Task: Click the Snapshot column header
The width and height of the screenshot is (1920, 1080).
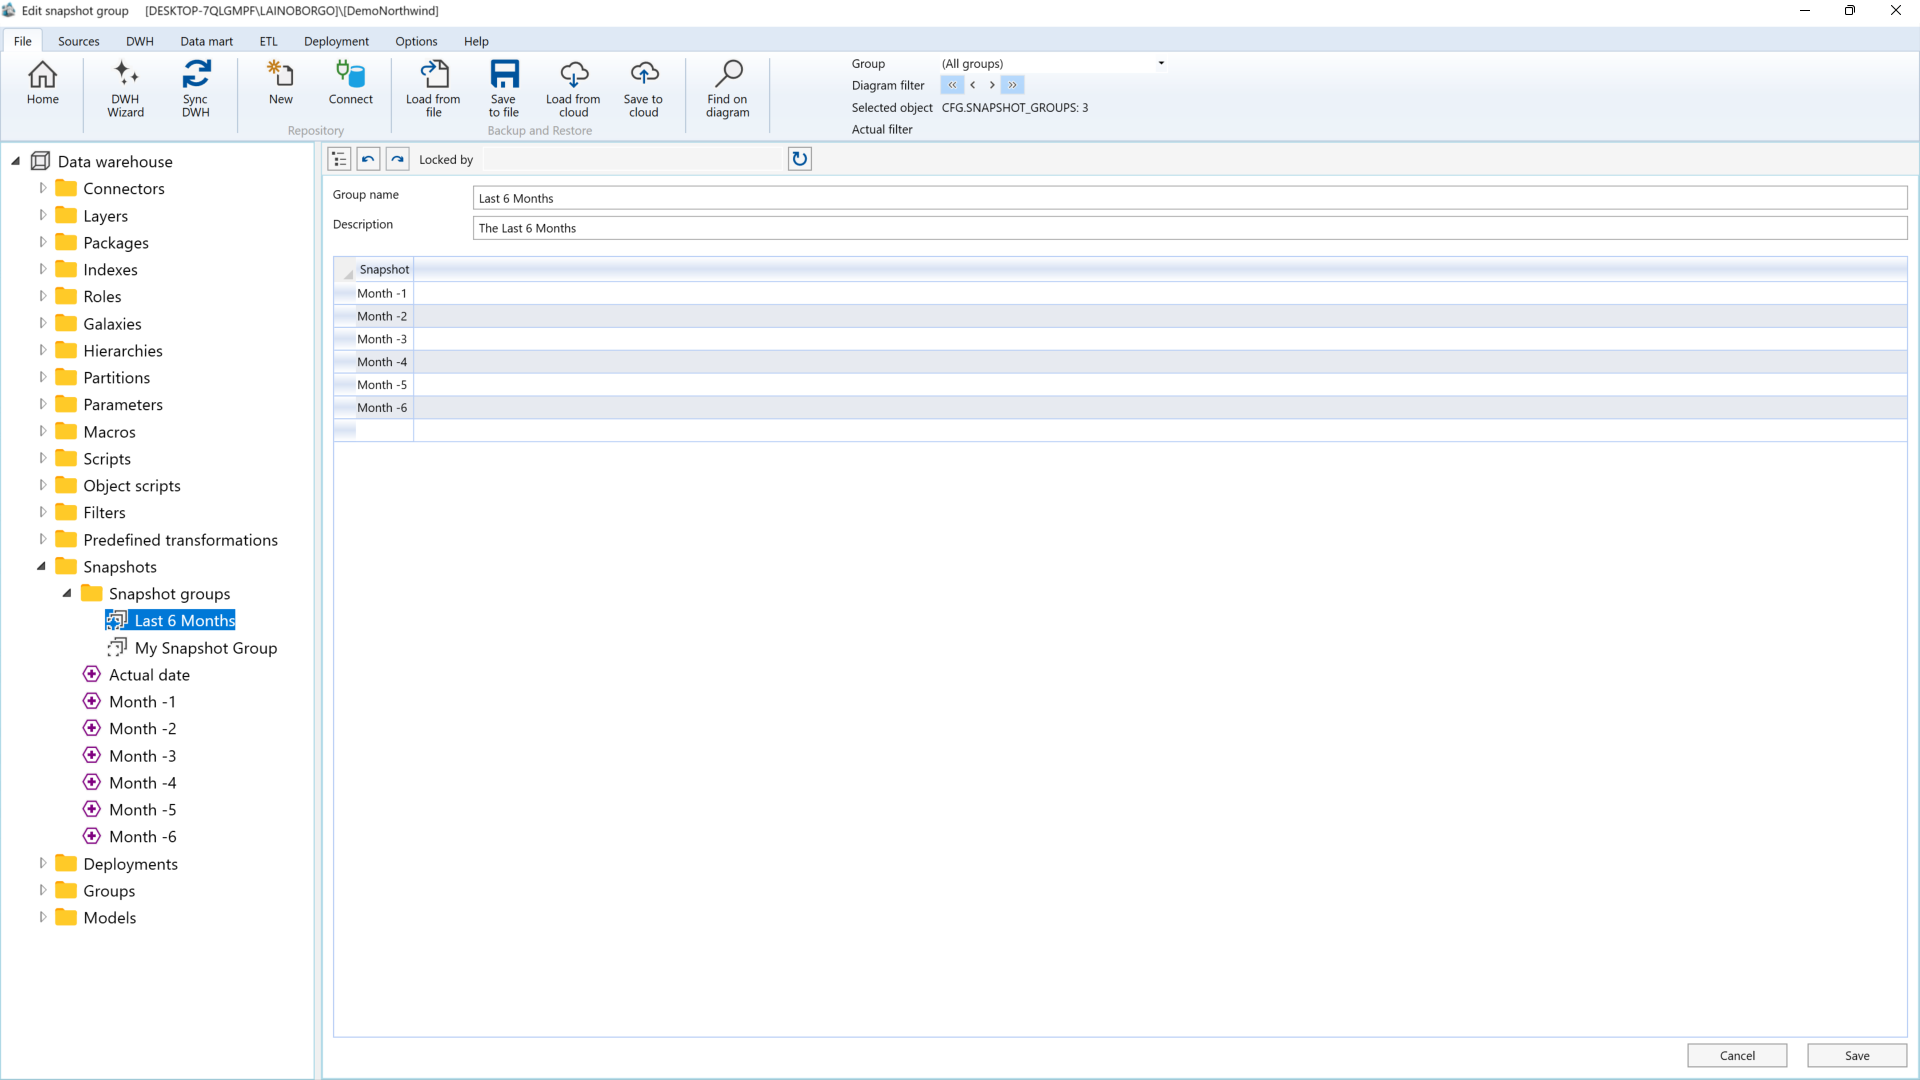Action: click(384, 270)
